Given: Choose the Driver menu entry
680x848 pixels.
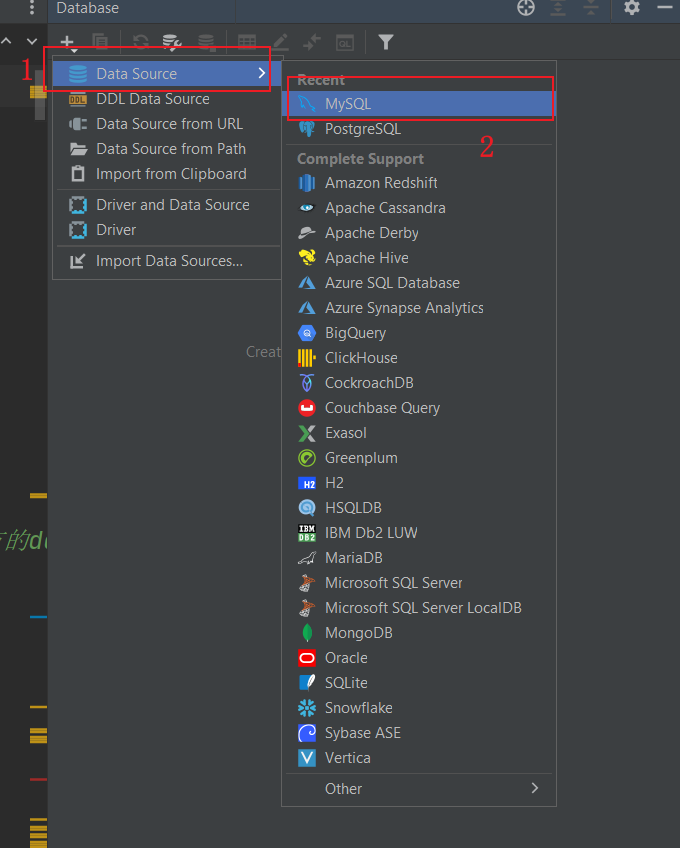Looking at the screenshot, I should (x=168, y=230).
